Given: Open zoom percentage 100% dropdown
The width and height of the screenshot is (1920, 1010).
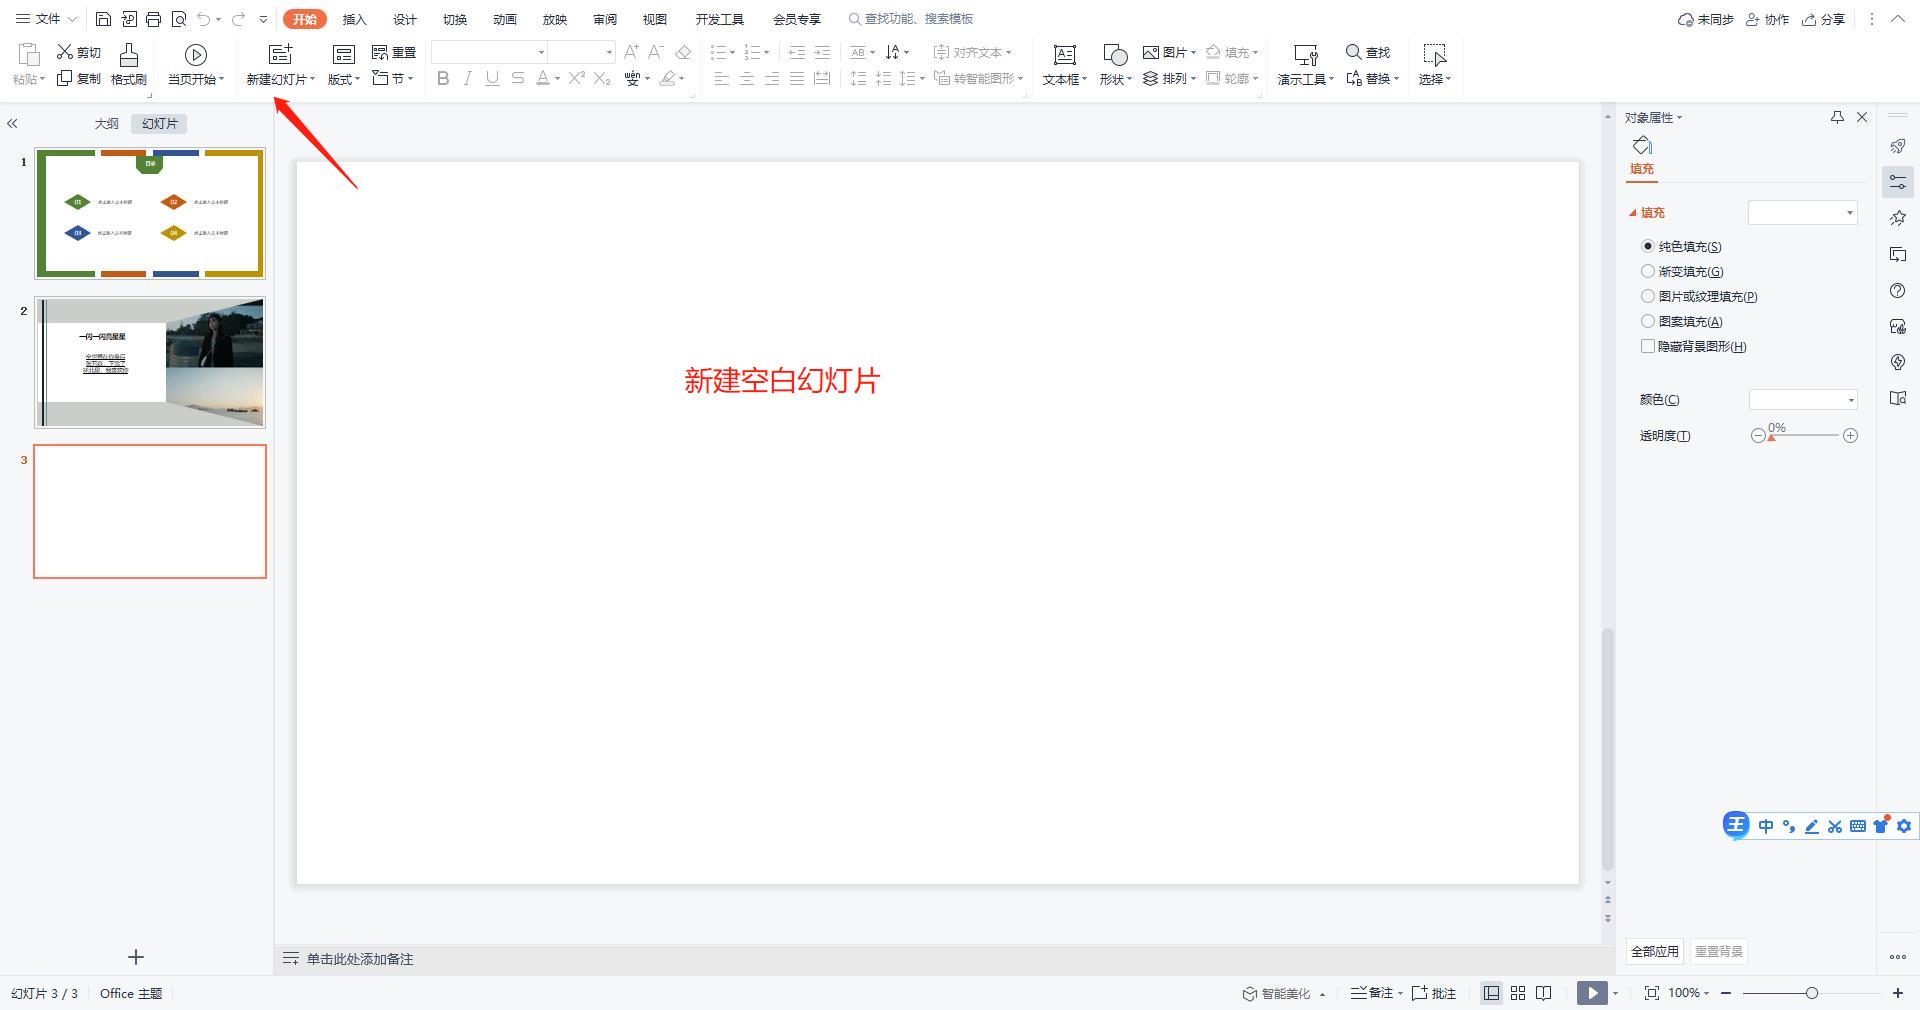Looking at the screenshot, I should (1688, 993).
